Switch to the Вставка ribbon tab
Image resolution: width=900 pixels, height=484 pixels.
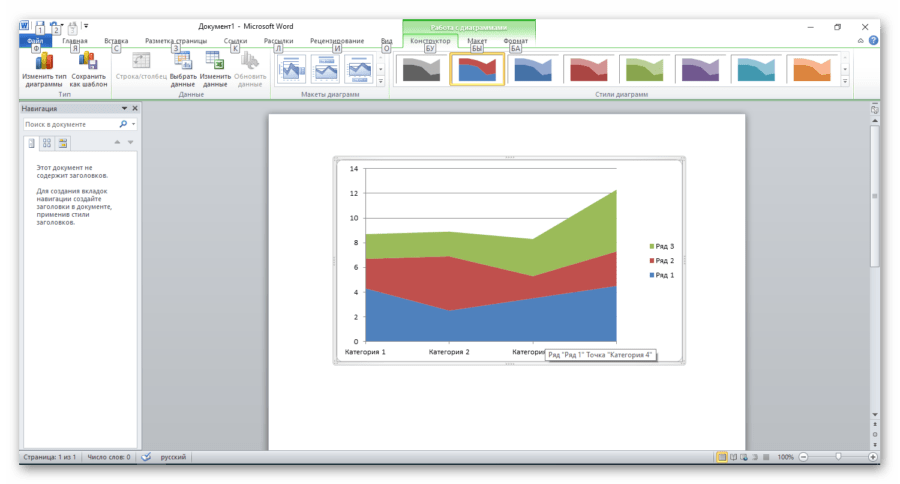pos(116,41)
